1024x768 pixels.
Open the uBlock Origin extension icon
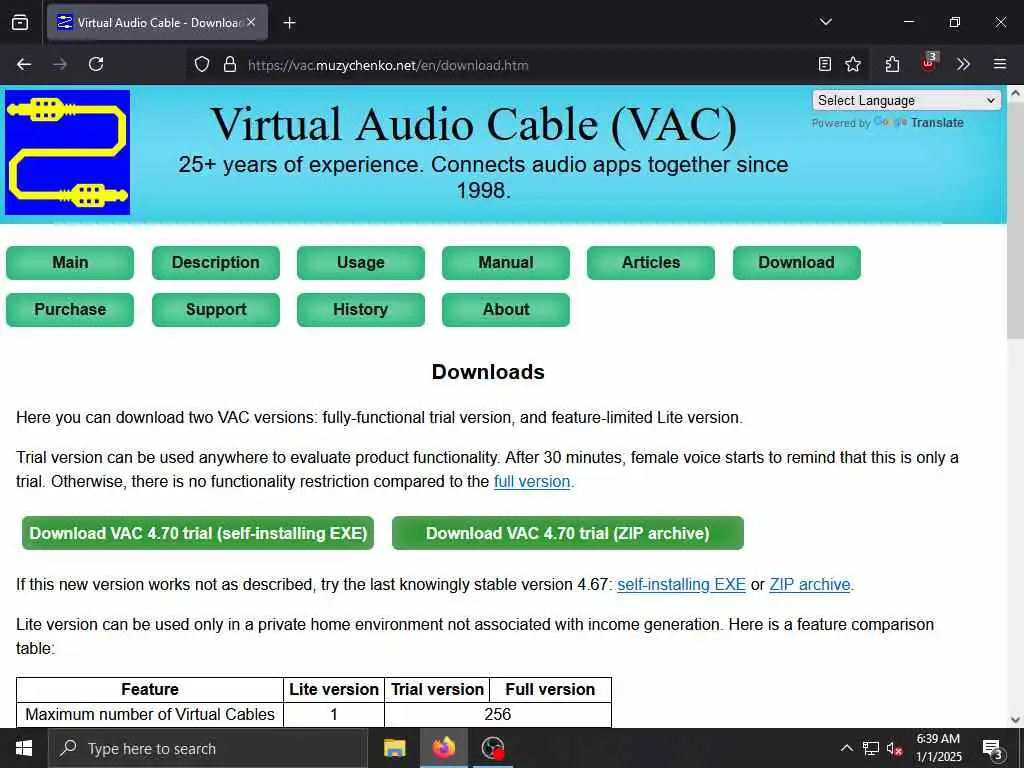pyautogui.click(x=929, y=63)
